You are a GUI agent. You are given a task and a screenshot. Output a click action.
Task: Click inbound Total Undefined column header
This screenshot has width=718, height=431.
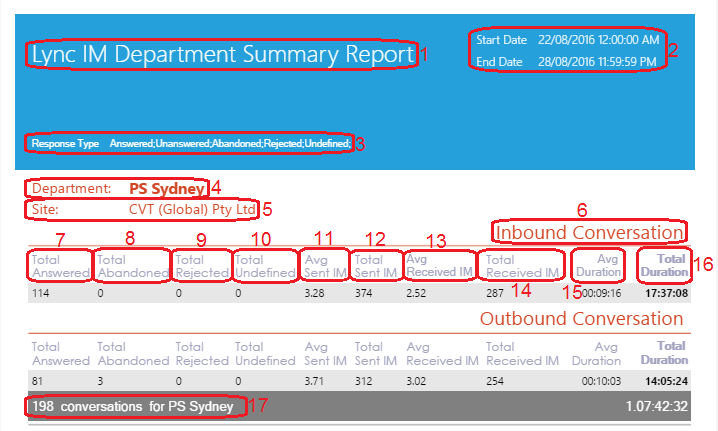tap(265, 266)
